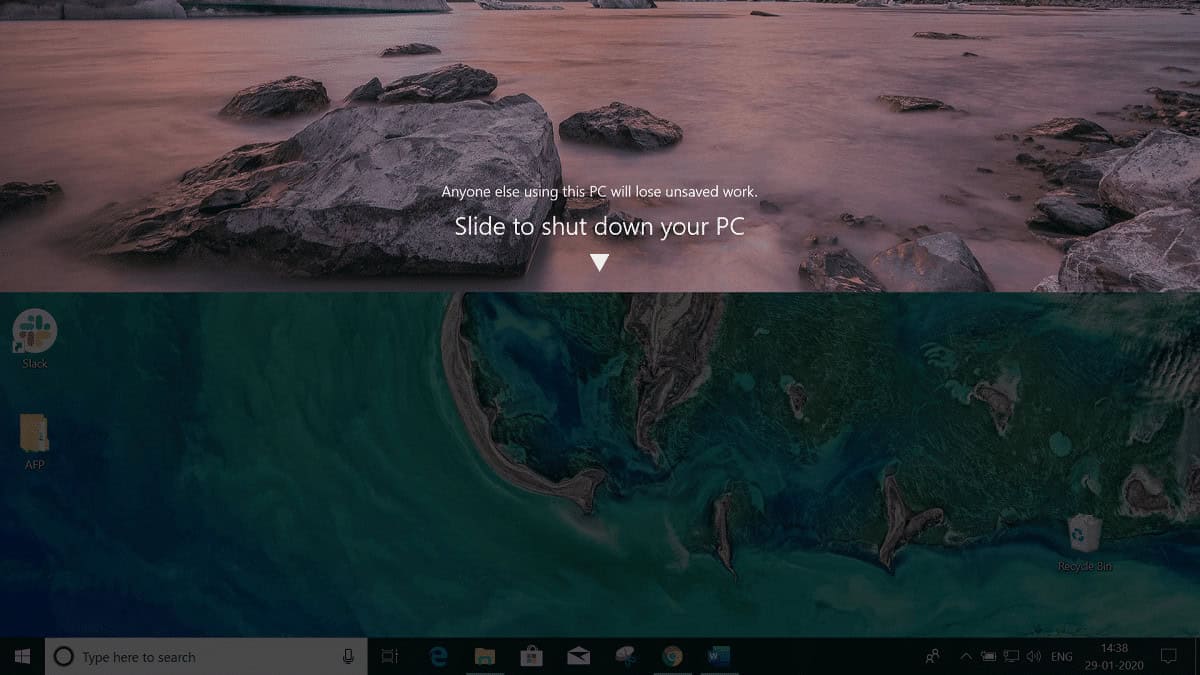Switch to Microsoft Word from taskbar

click(x=718, y=657)
